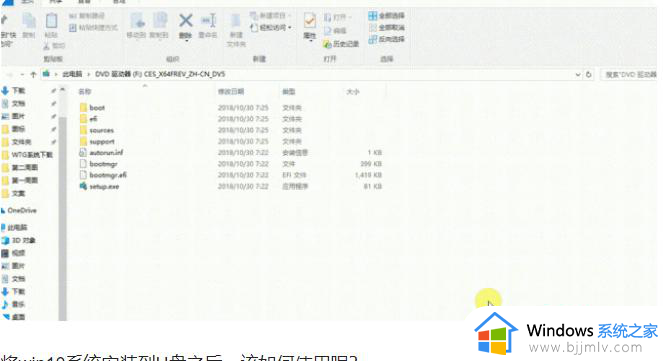Open the address bar history dropdown arrow

[x=578, y=74]
